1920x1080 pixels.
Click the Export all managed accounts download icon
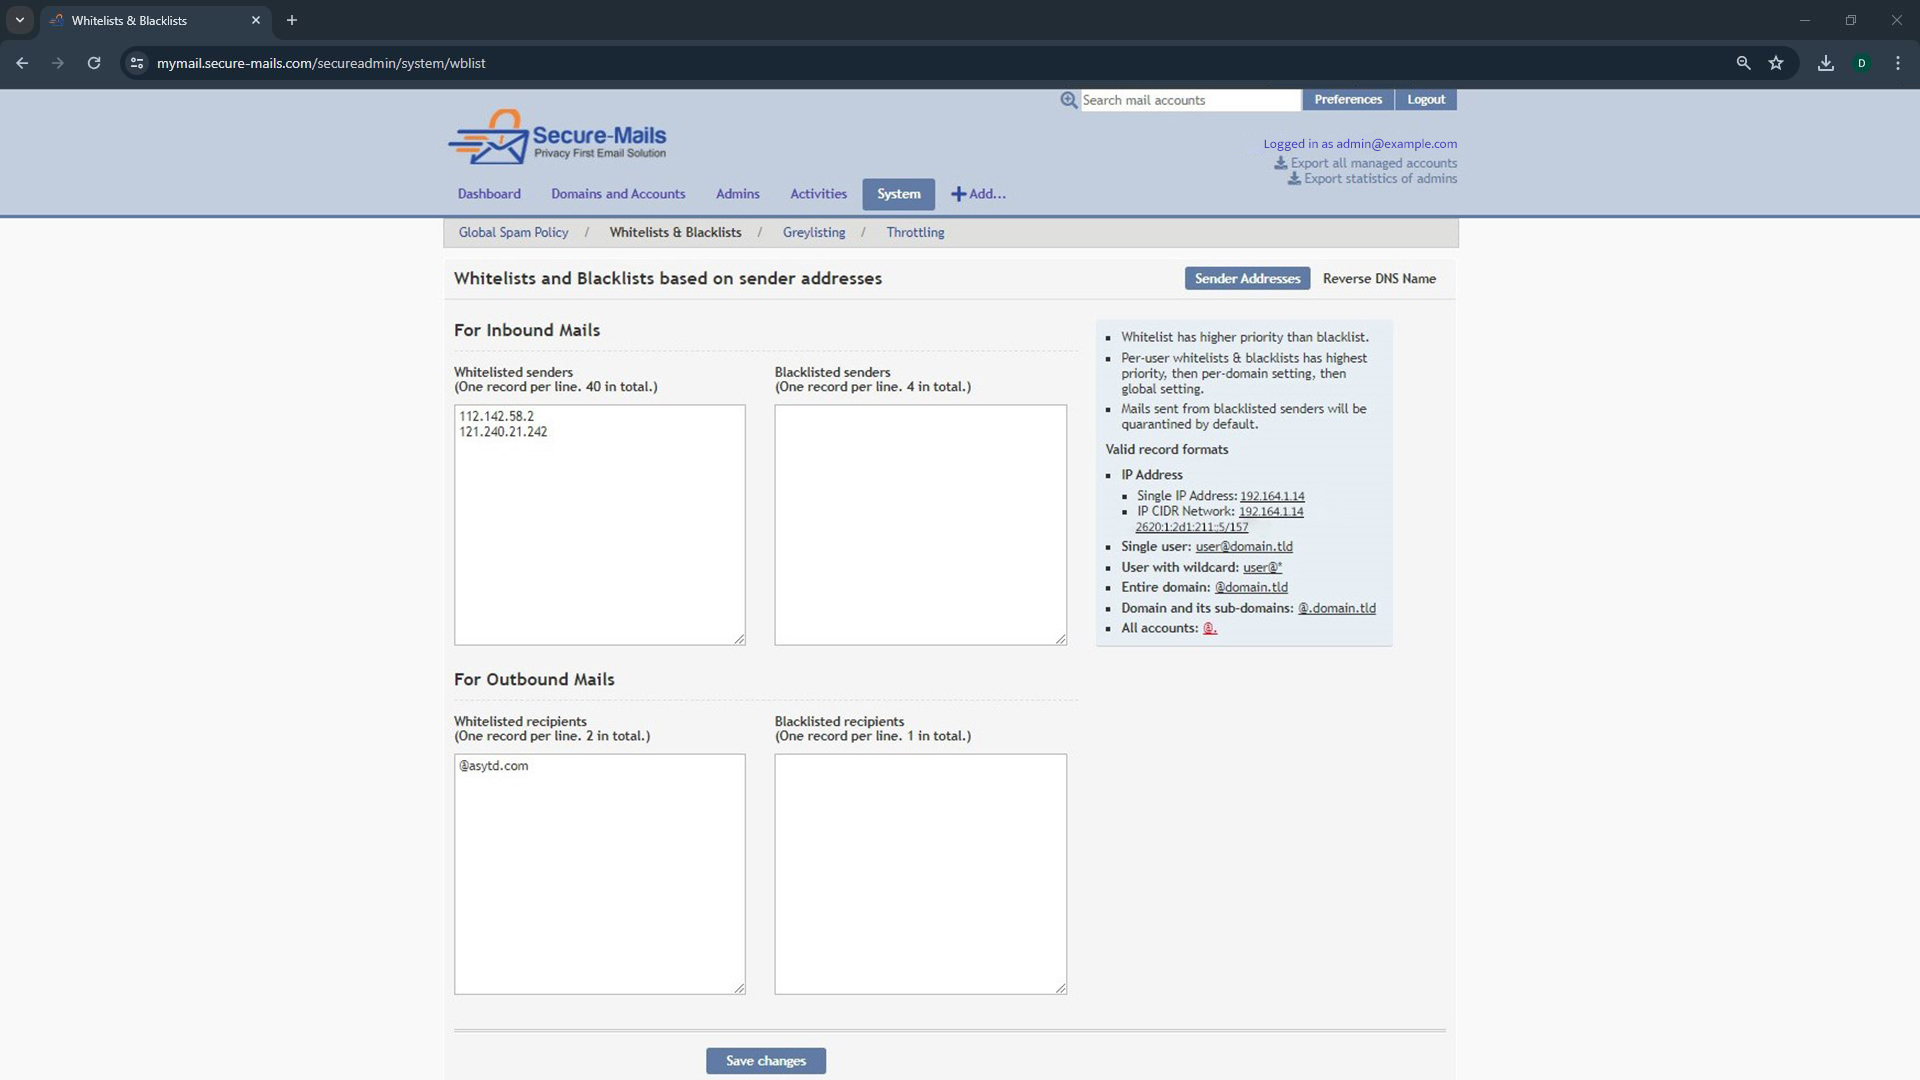(1280, 163)
